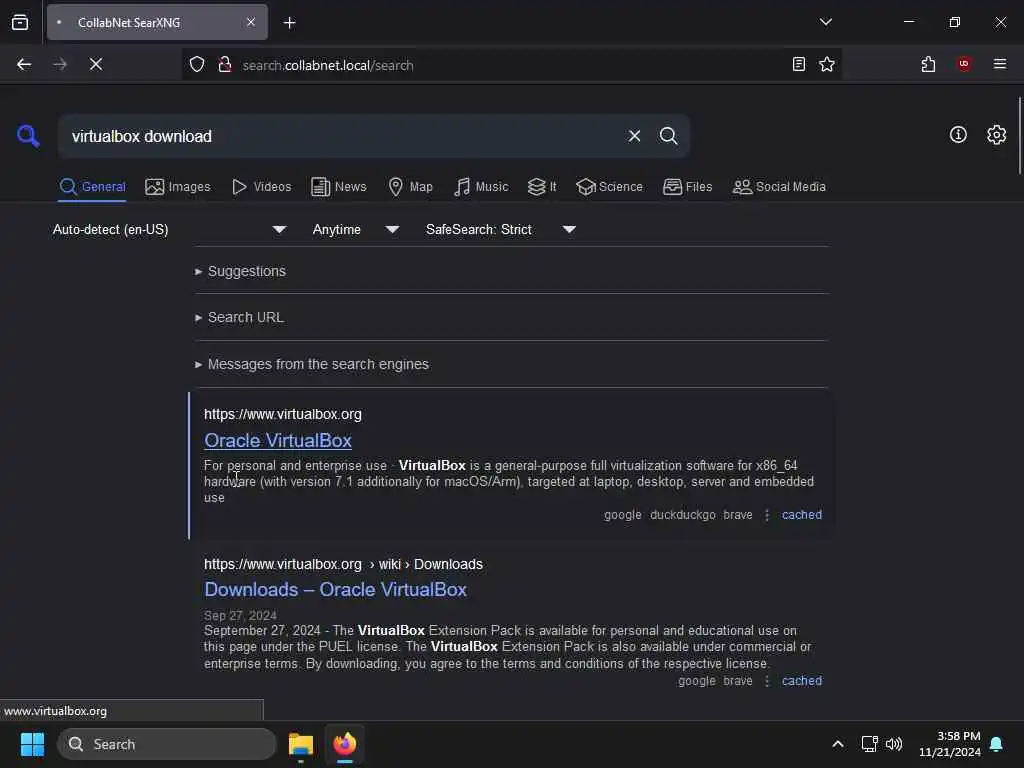Expand Messages from the search engines
The image size is (1024, 768).
[312, 364]
